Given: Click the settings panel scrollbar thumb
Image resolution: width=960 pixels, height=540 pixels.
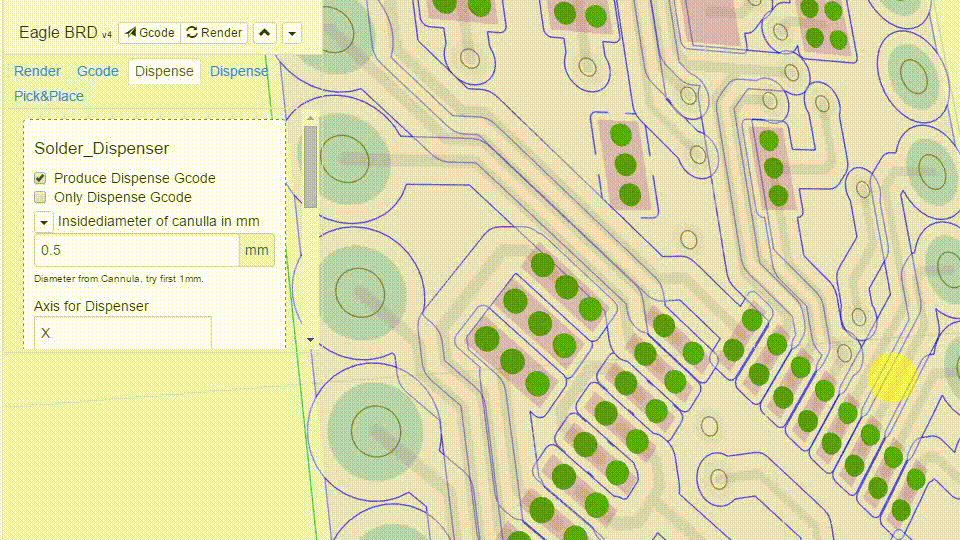Looking at the screenshot, I should (310, 165).
